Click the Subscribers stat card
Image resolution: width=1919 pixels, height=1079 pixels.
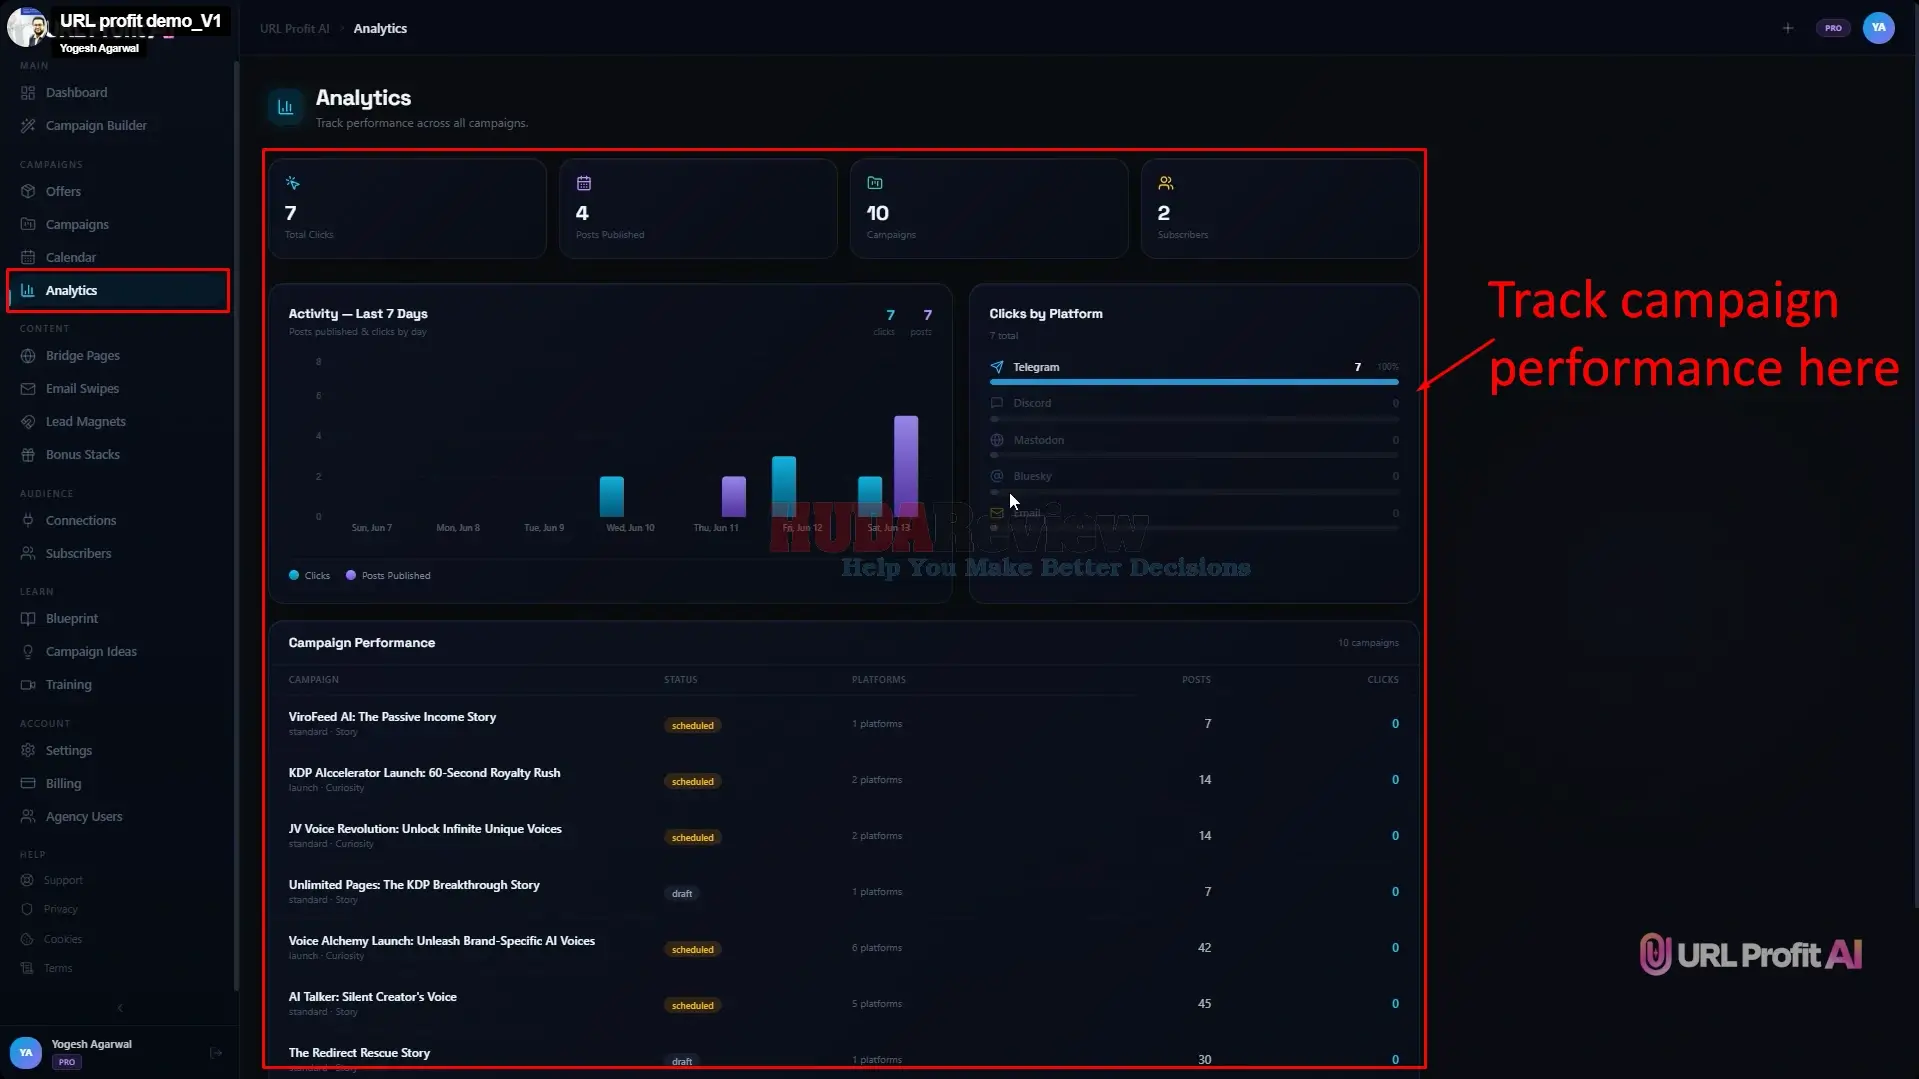[1280, 209]
